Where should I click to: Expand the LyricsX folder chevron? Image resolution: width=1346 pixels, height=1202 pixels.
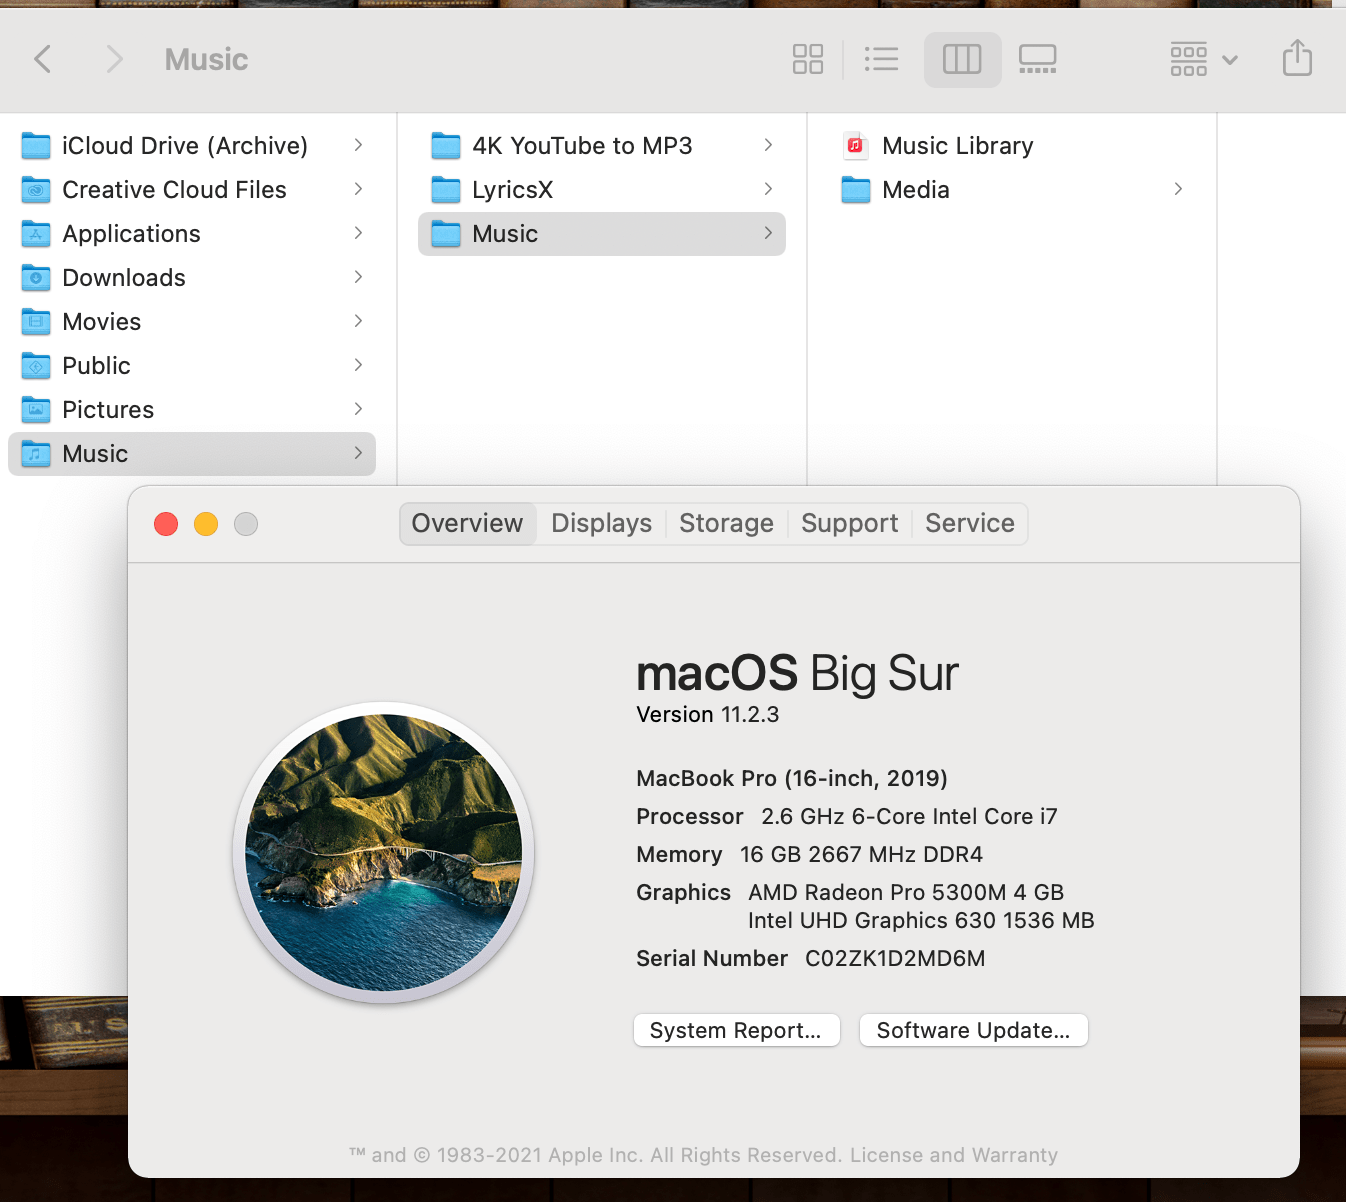[x=768, y=189]
